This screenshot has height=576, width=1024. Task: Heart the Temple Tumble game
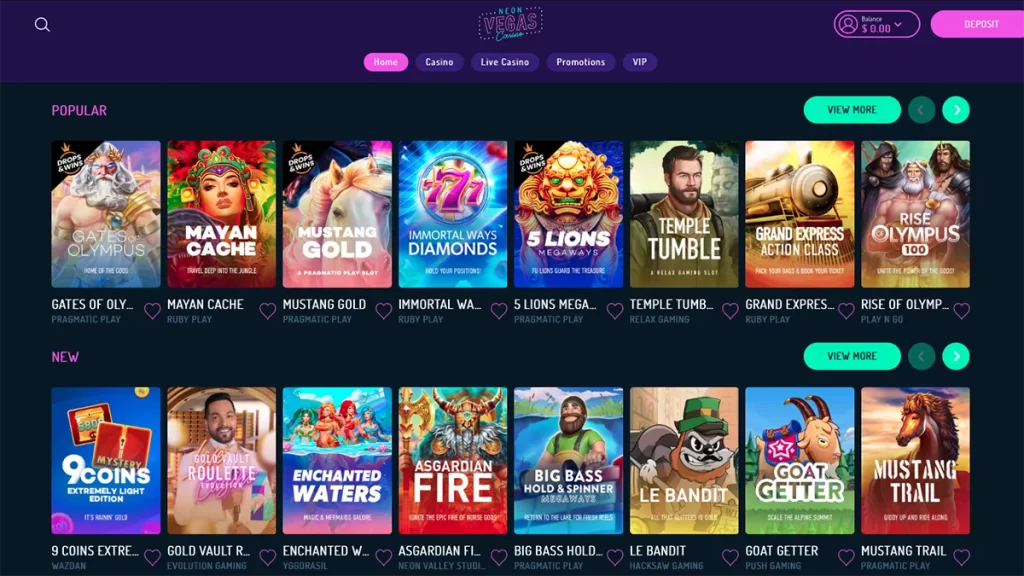[x=730, y=311]
